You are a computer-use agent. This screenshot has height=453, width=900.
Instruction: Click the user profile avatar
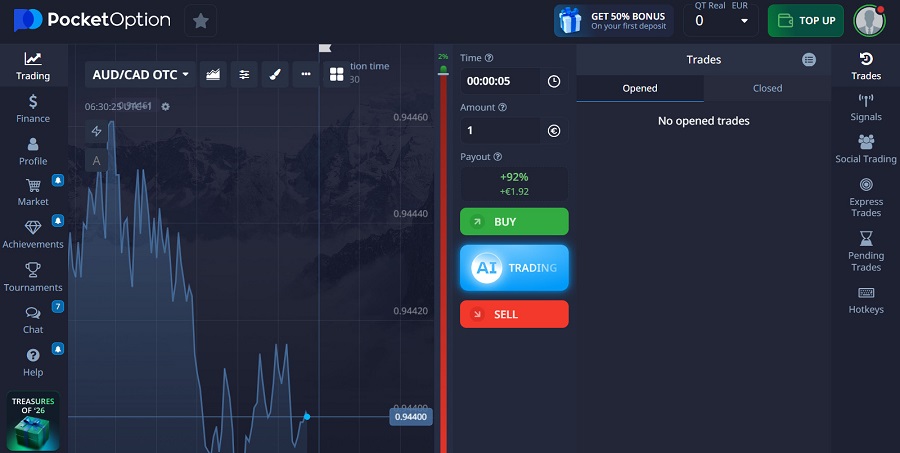(869, 21)
